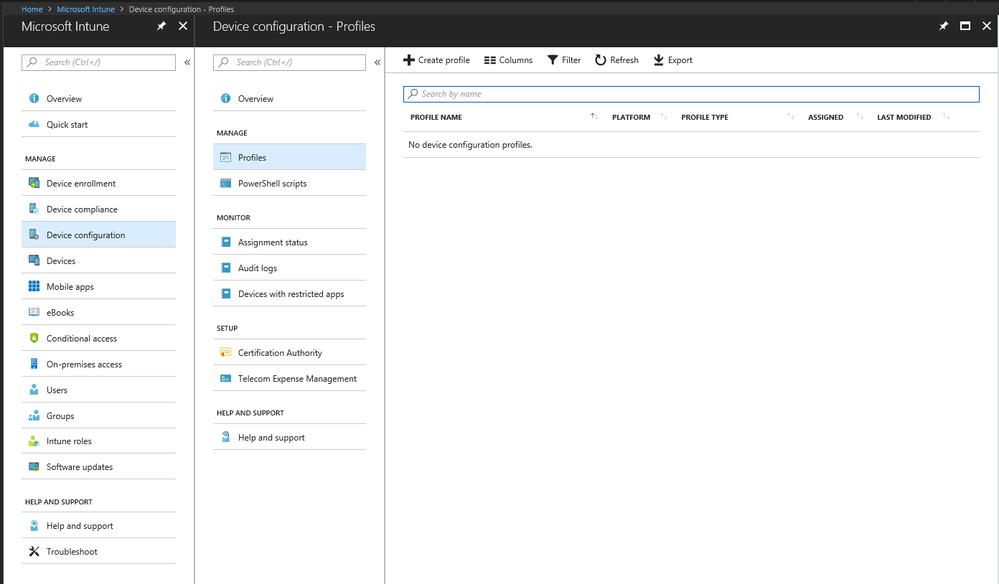Pin the Device configuration blade
The height and width of the screenshot is (584, 999).
point(944,26)
